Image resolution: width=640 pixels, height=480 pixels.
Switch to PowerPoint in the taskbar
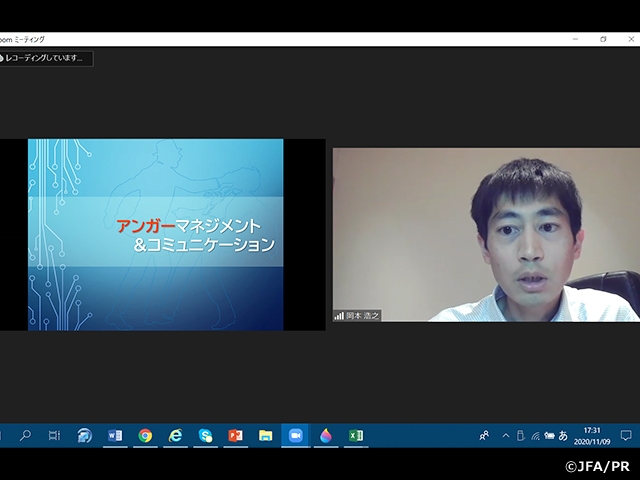(235, 435)
